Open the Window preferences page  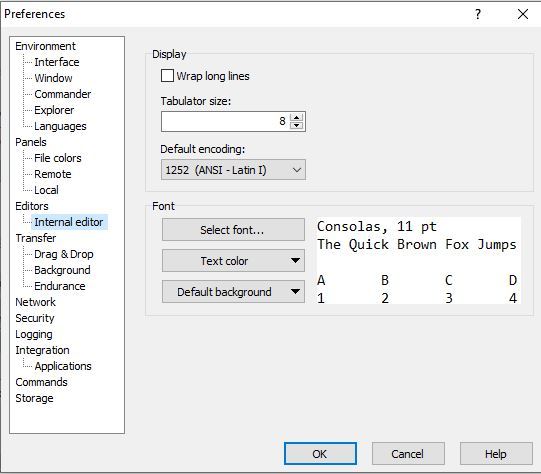click(x=53, y=78)
